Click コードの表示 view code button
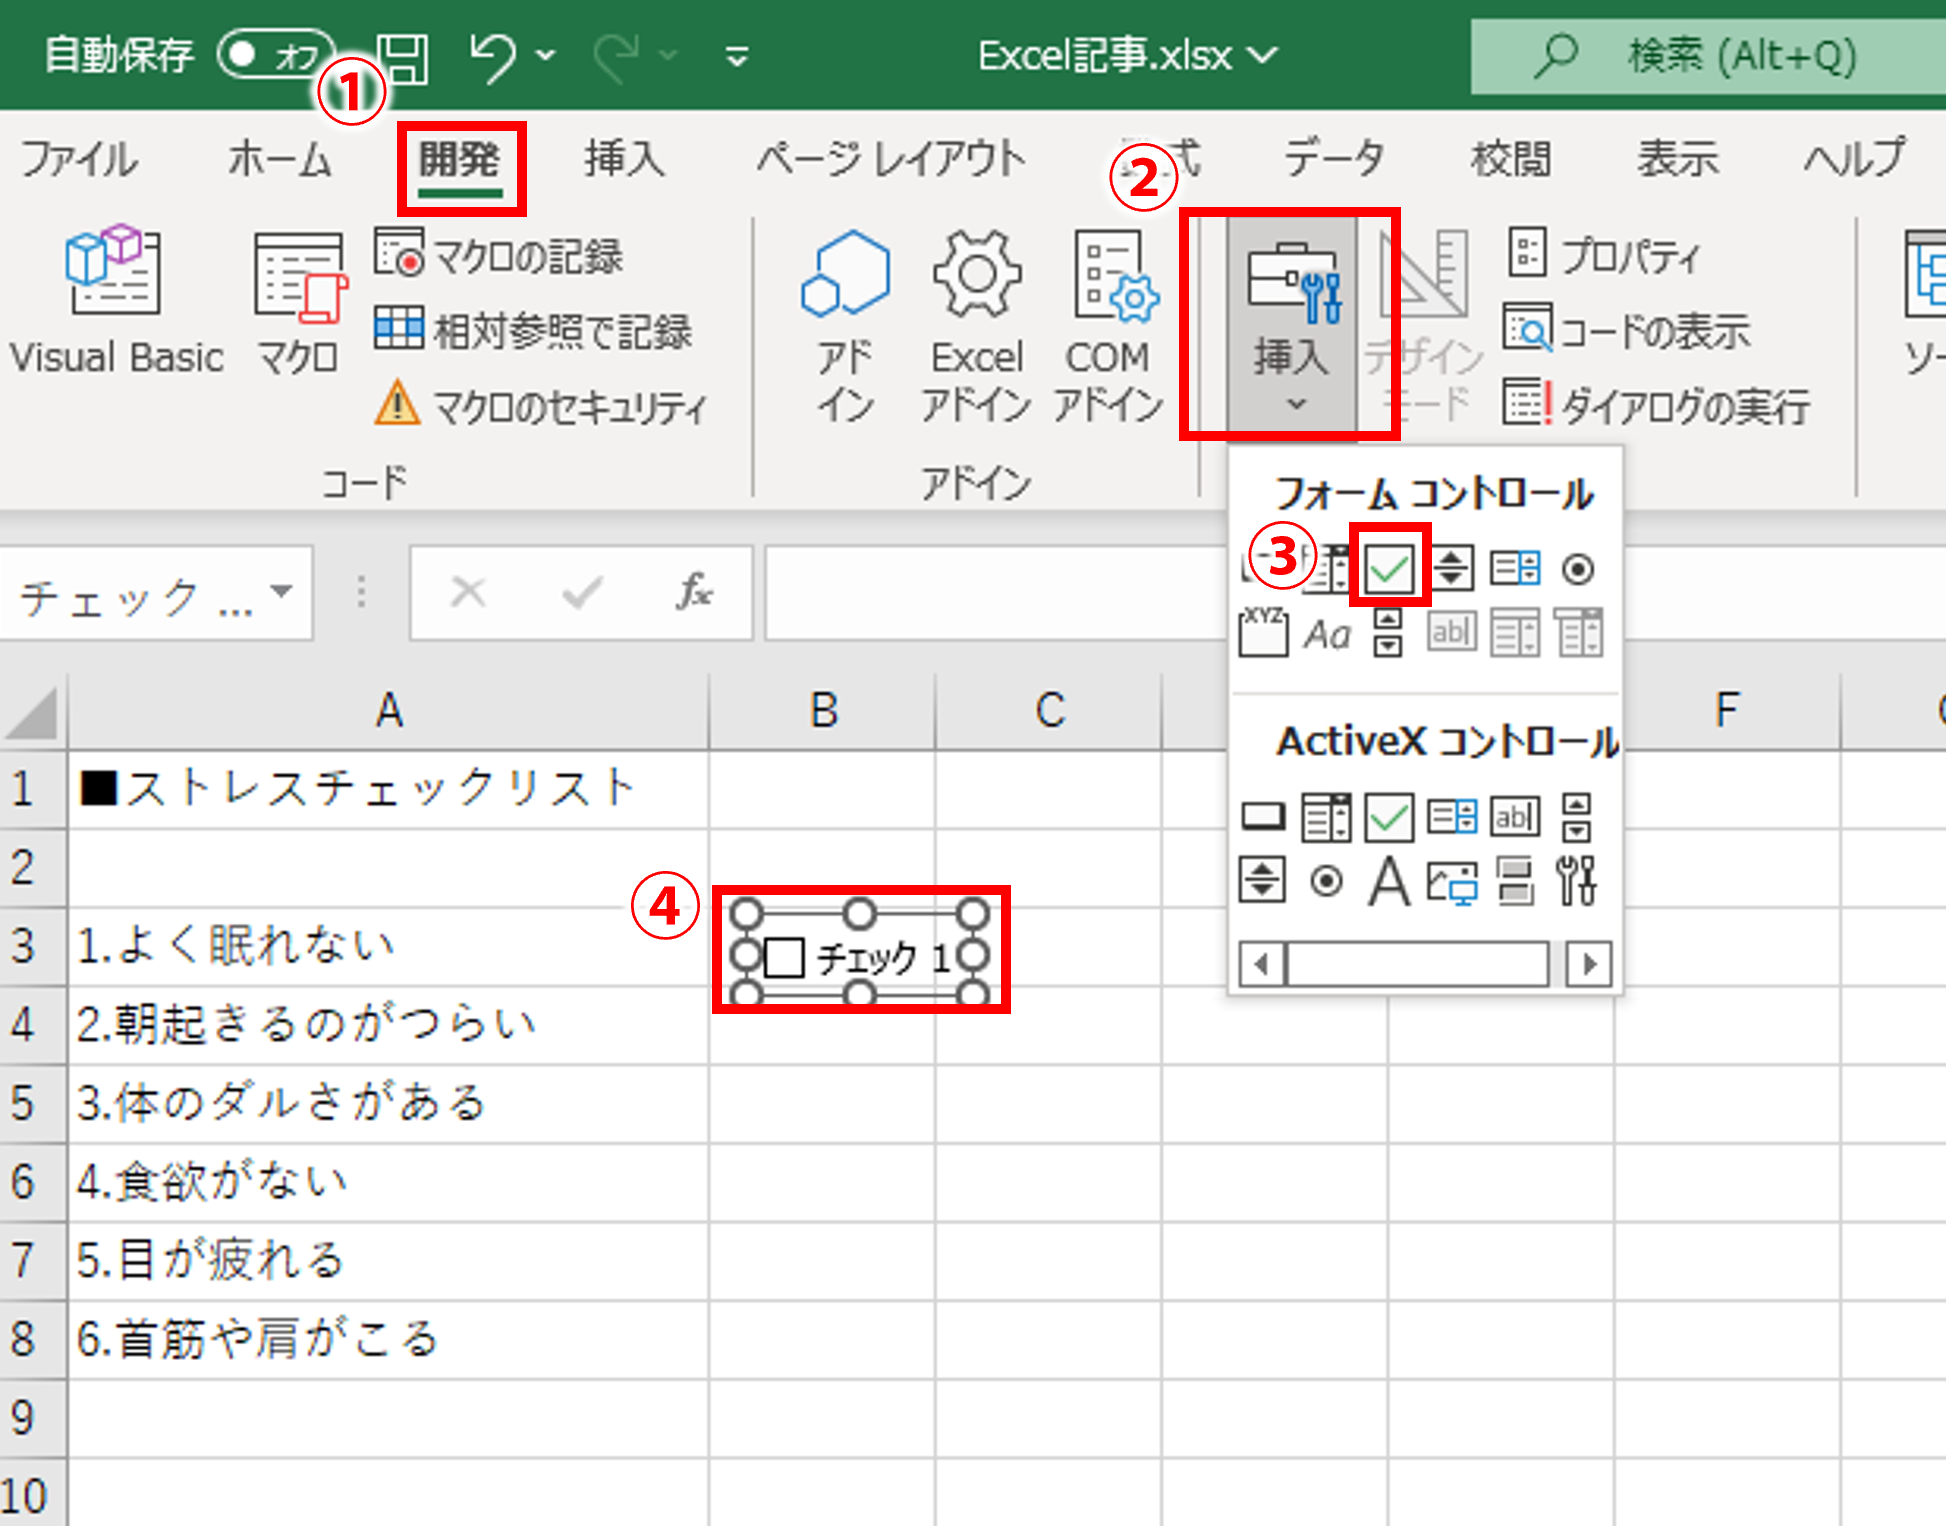Screen dimensions: 1946x1526 1628,331
